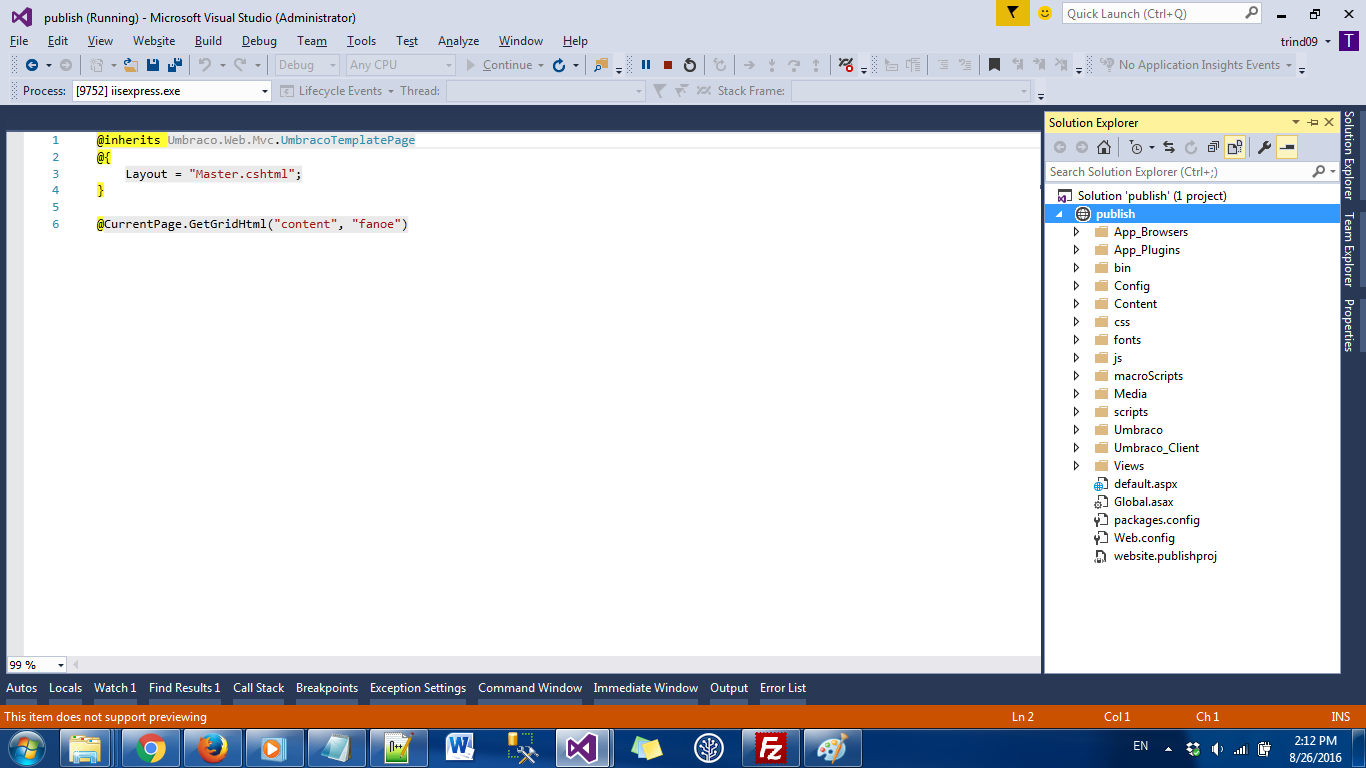This screenshot has height=768, width=1366.
Task: Toggle Preview Selected Items in Solution Explorer
Action: (1287, 147)
